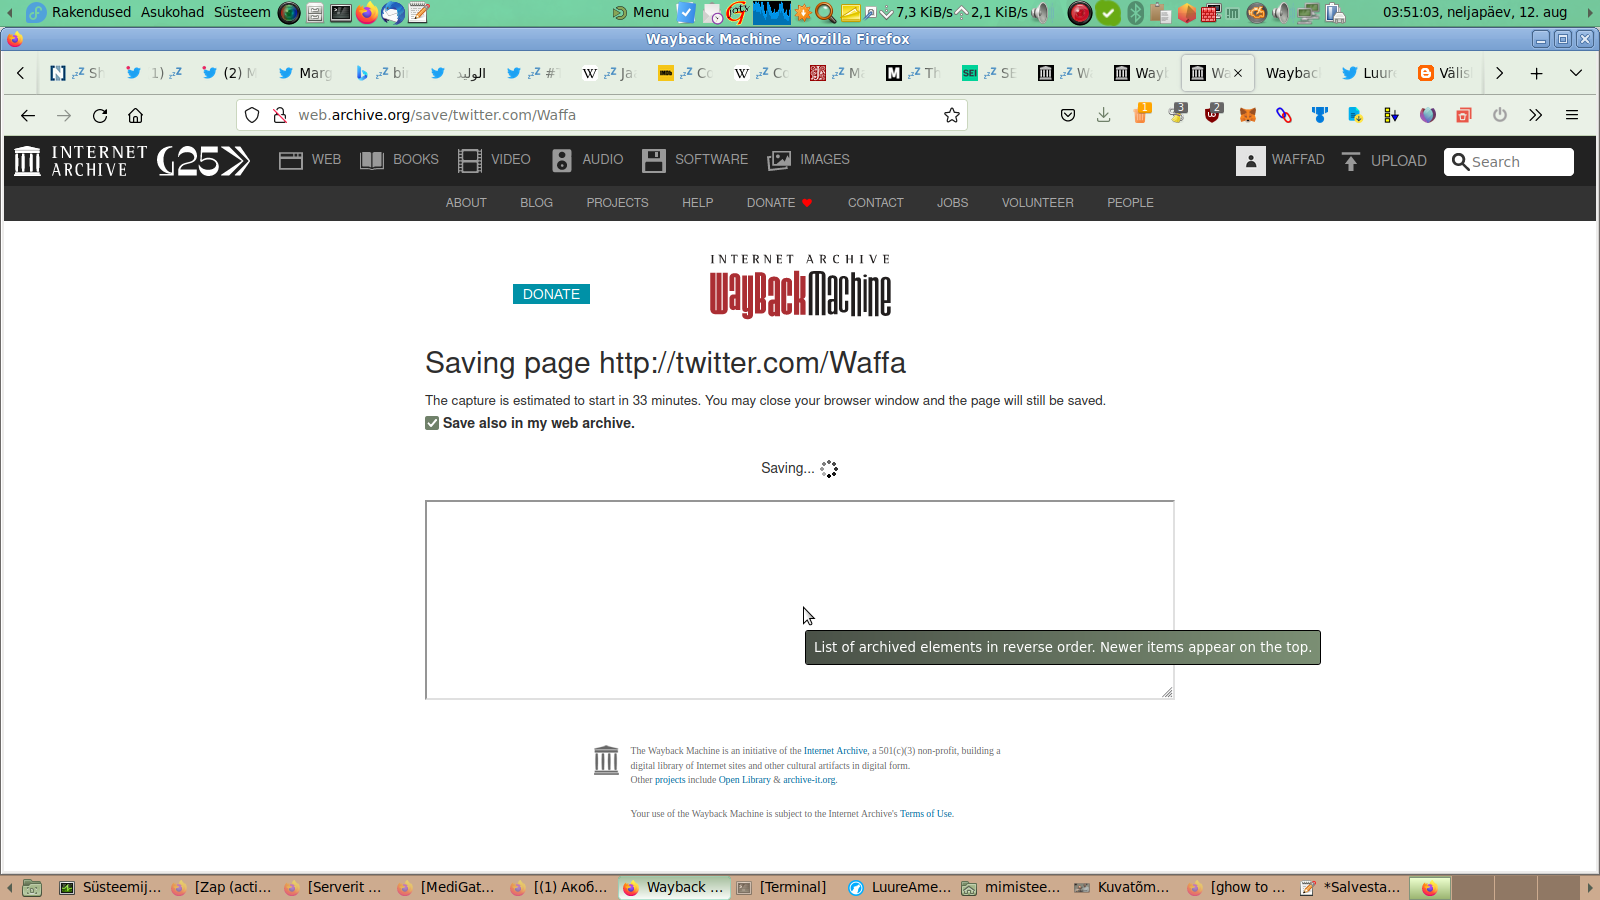This screenshot has width=1600, height=900.
Task: Open the WEB media section
Action: [310, 160]
